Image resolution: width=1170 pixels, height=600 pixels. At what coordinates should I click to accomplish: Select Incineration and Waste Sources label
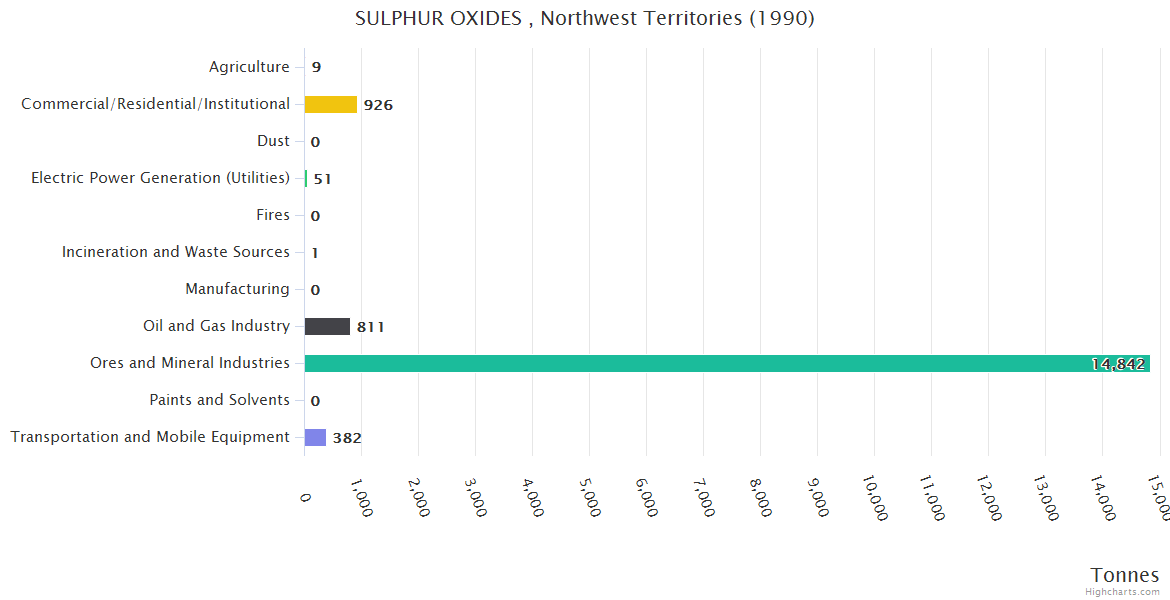[x=176, y=252]
